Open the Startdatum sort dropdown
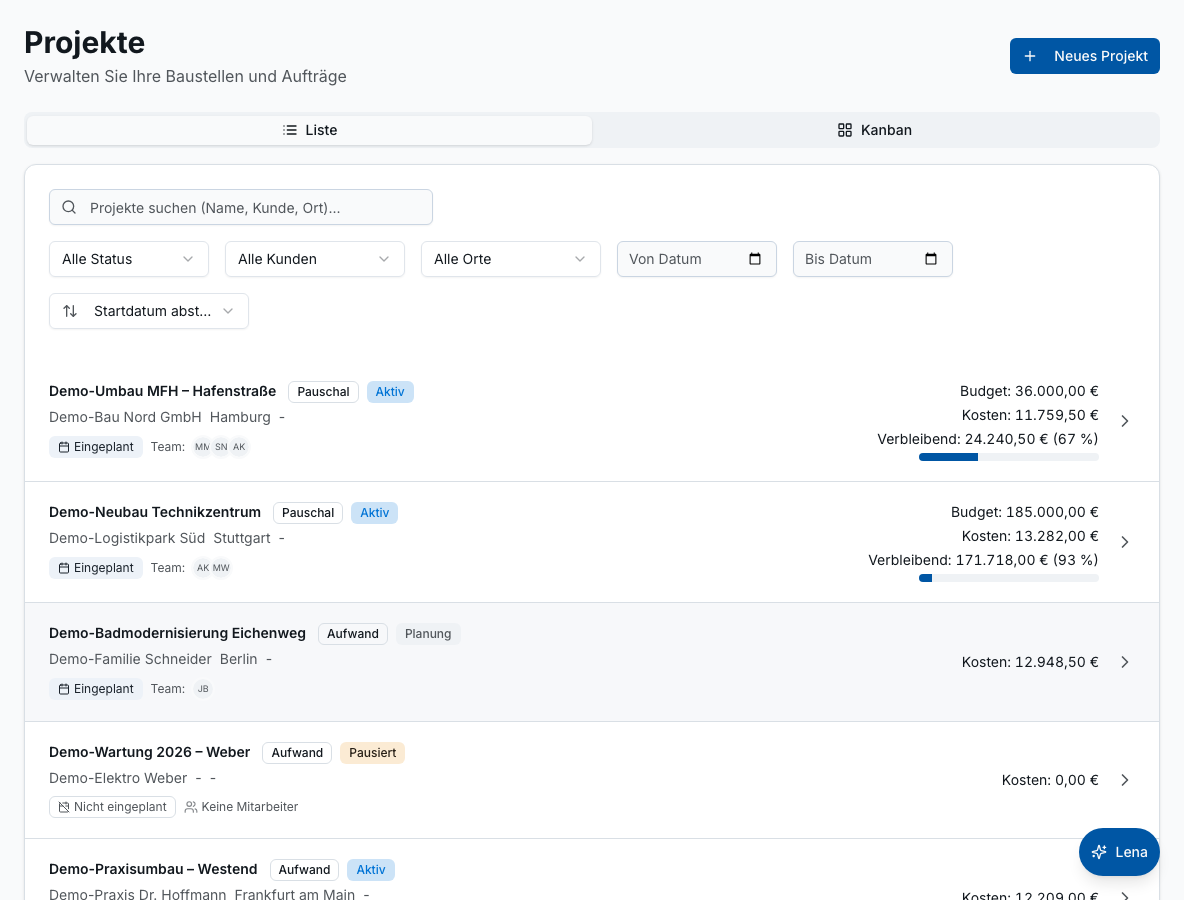Image resolution: width=1184 pixels, height=900 pixels. coord(149,311)
